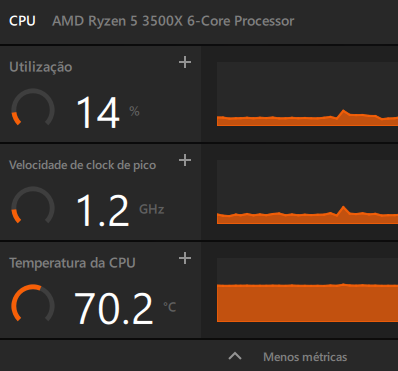The height and width of the screenshot is (371, 398).
Task: Click the 14 percent utilization value
Action: click(x=98, y=112)
